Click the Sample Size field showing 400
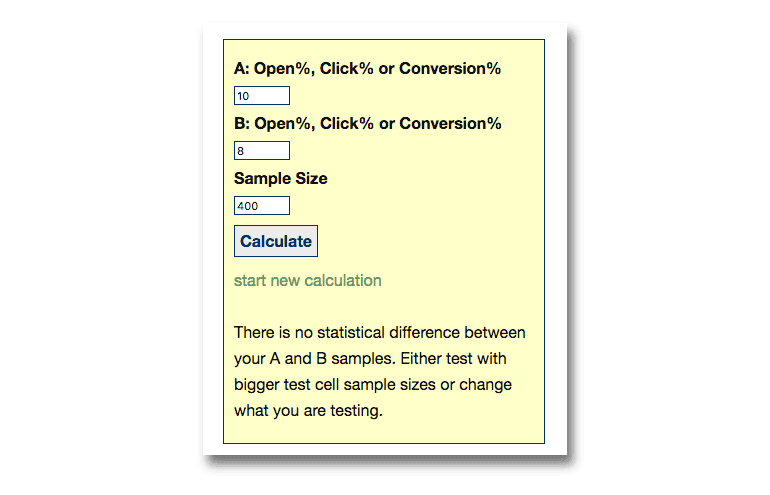 point(261,206)
